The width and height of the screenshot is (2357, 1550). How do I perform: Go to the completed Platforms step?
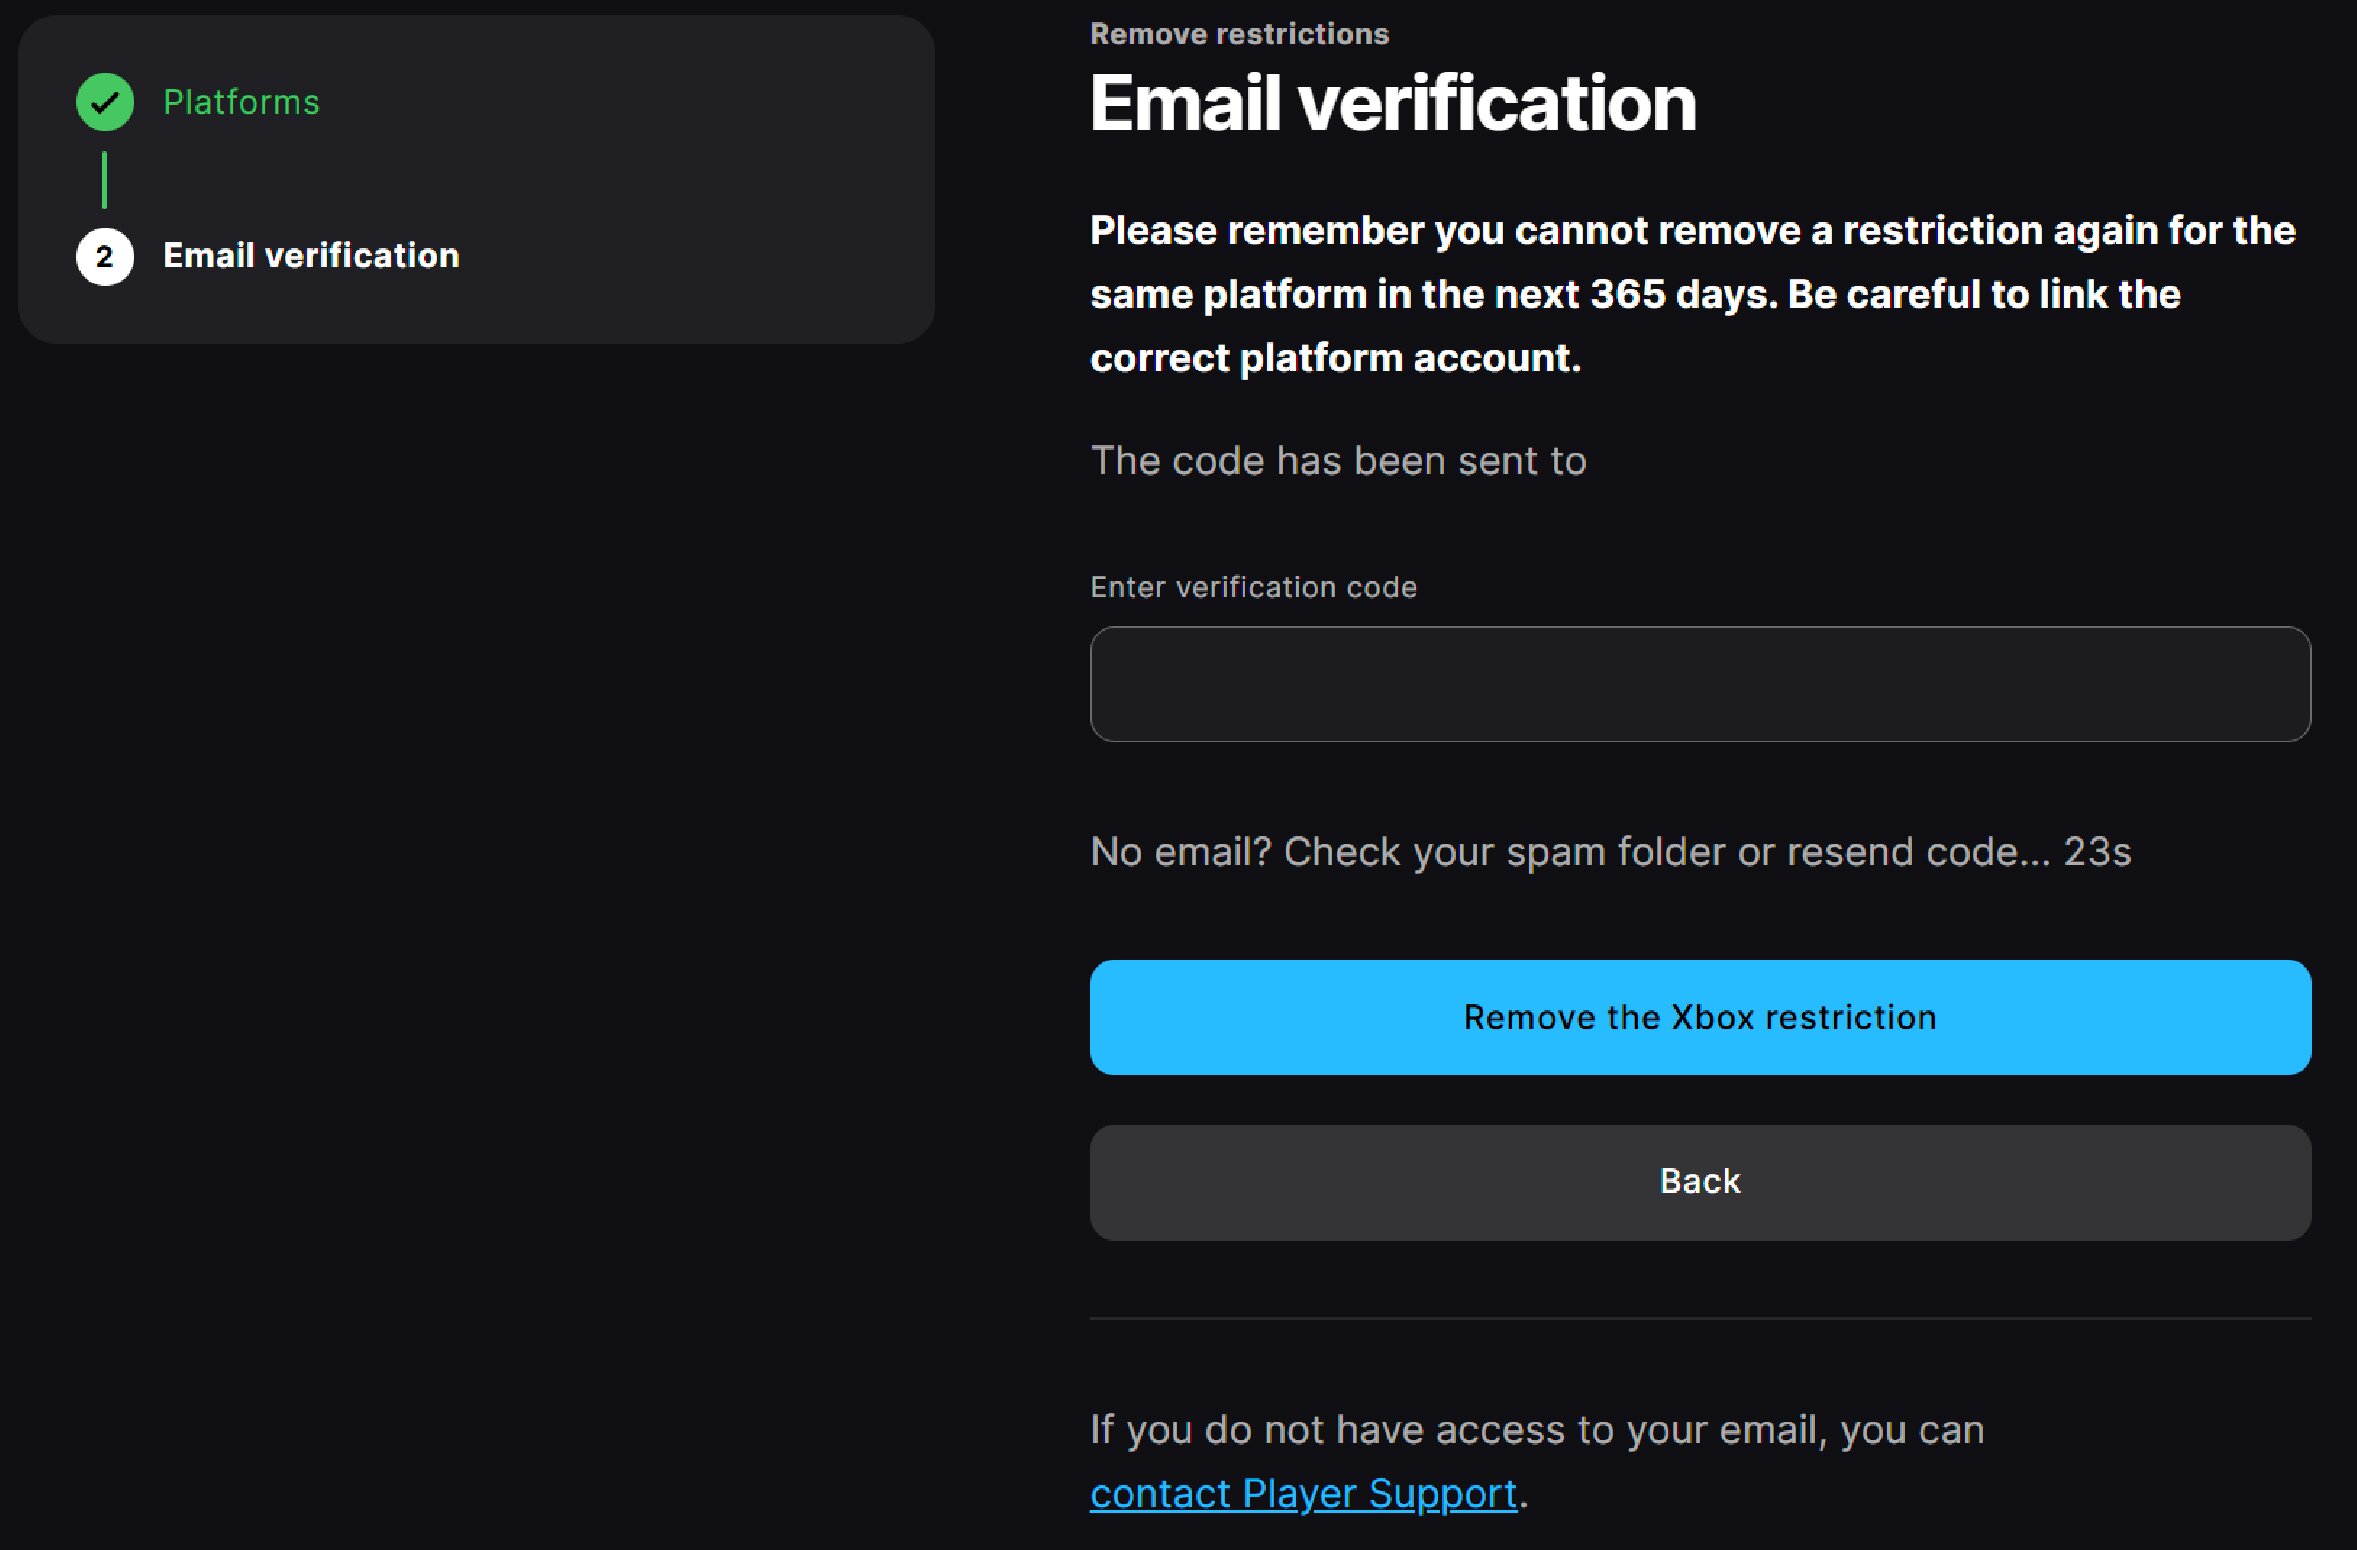click(x=241, y=102)
